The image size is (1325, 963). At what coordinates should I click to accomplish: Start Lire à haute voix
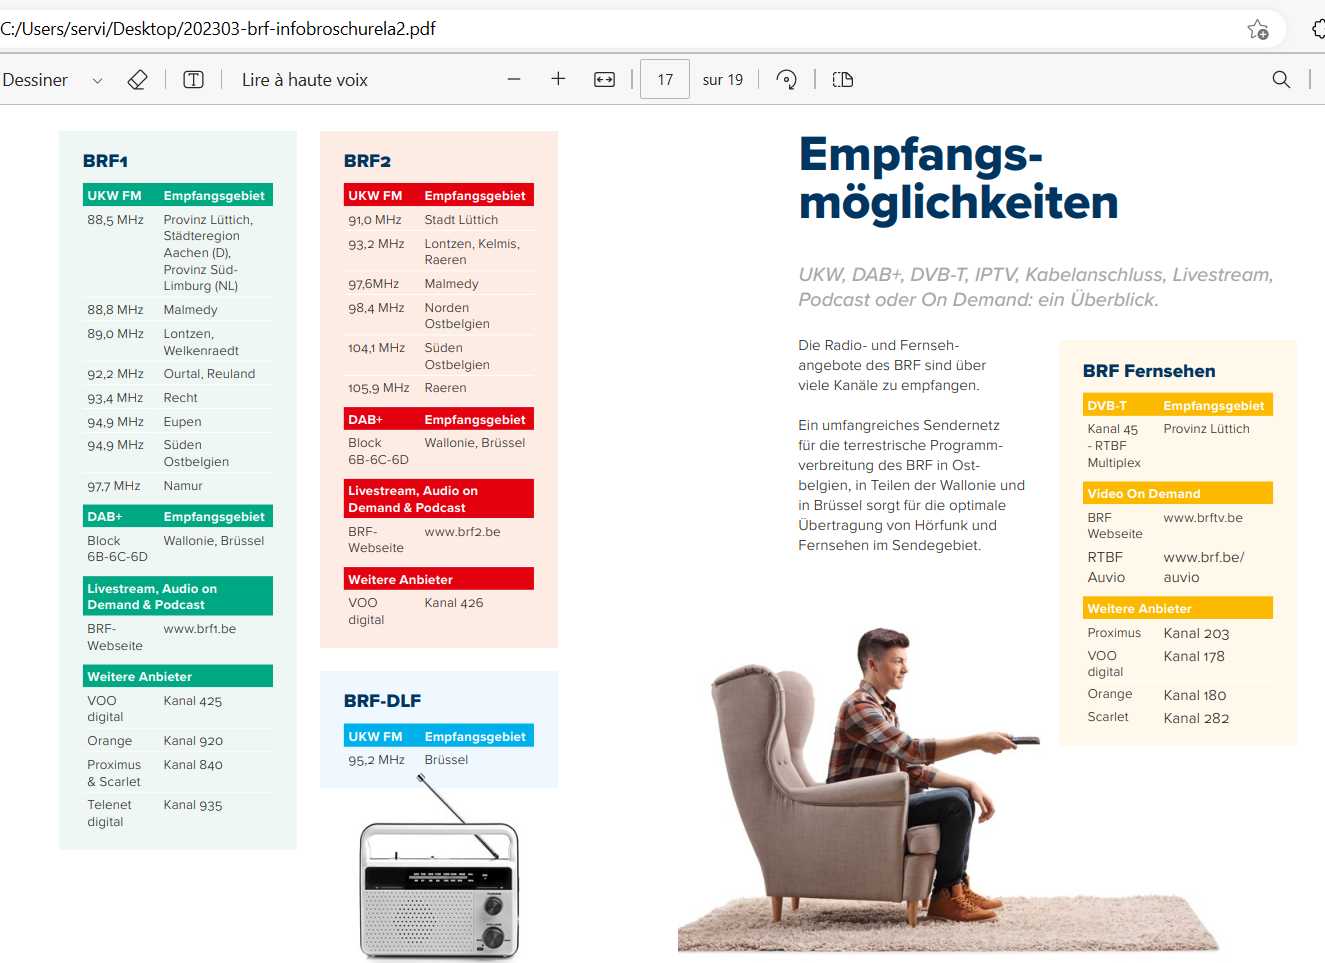(x=305, y=80)
